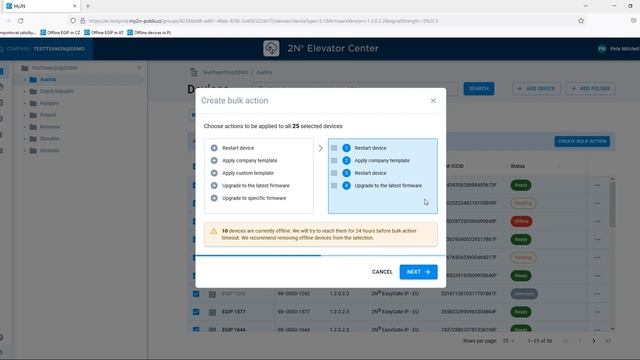Select the My2N browser tab
The height and width of the screenshot is (360, 640).
click(x=41, y=6)
